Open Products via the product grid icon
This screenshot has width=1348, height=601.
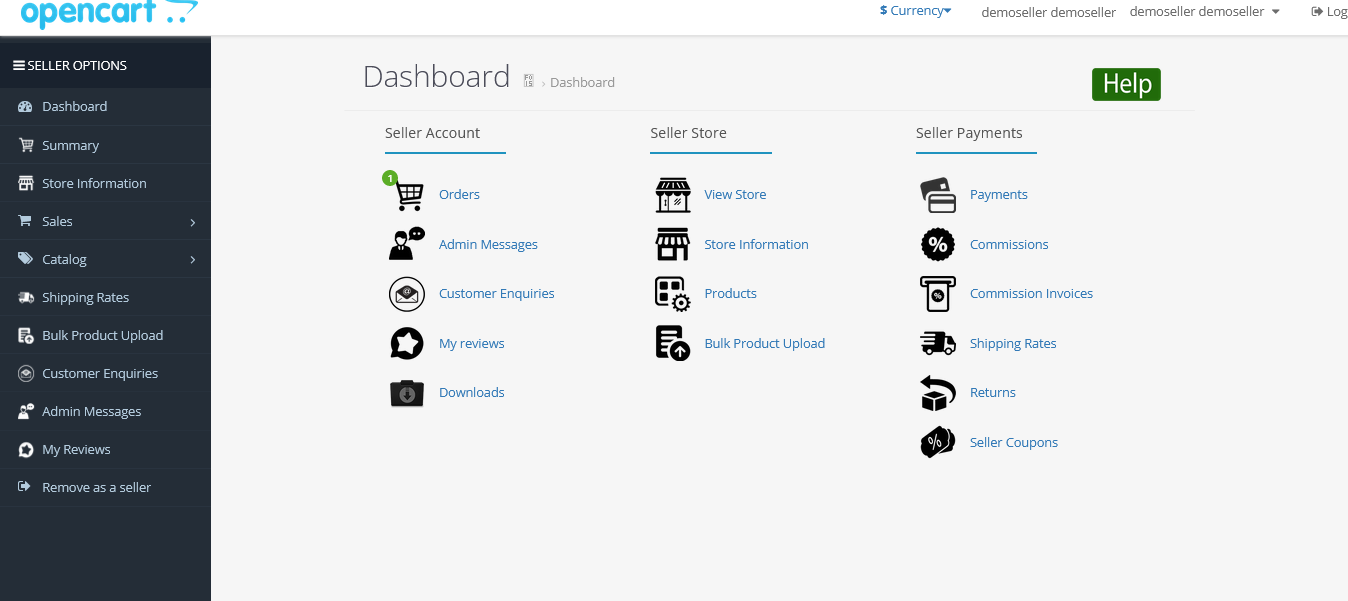coord(672,293)
